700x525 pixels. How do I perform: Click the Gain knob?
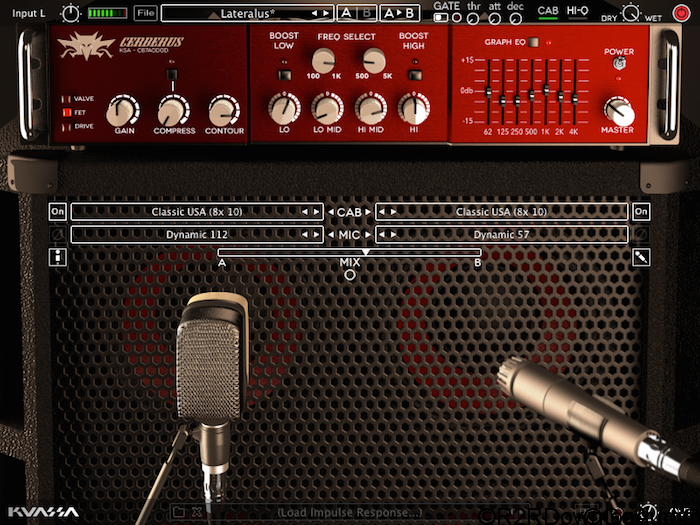click(123, 110)
